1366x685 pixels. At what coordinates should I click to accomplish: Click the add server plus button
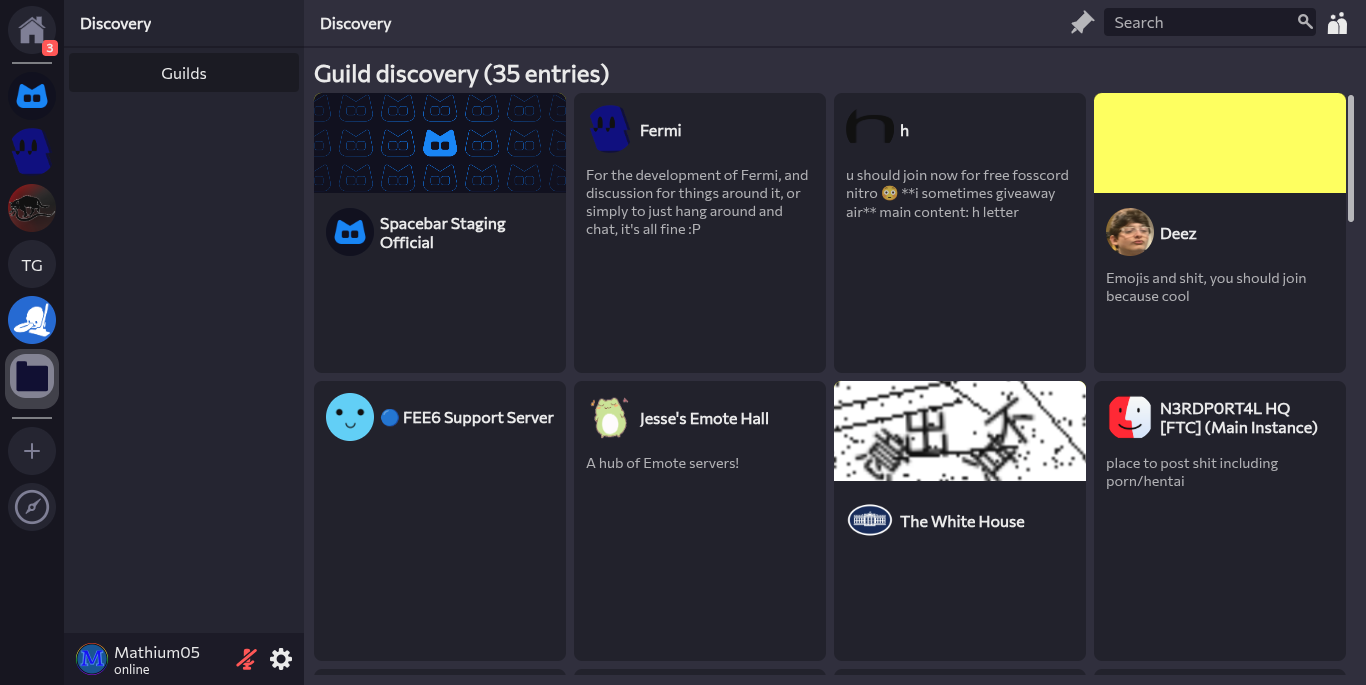click(x=32, y=452)
